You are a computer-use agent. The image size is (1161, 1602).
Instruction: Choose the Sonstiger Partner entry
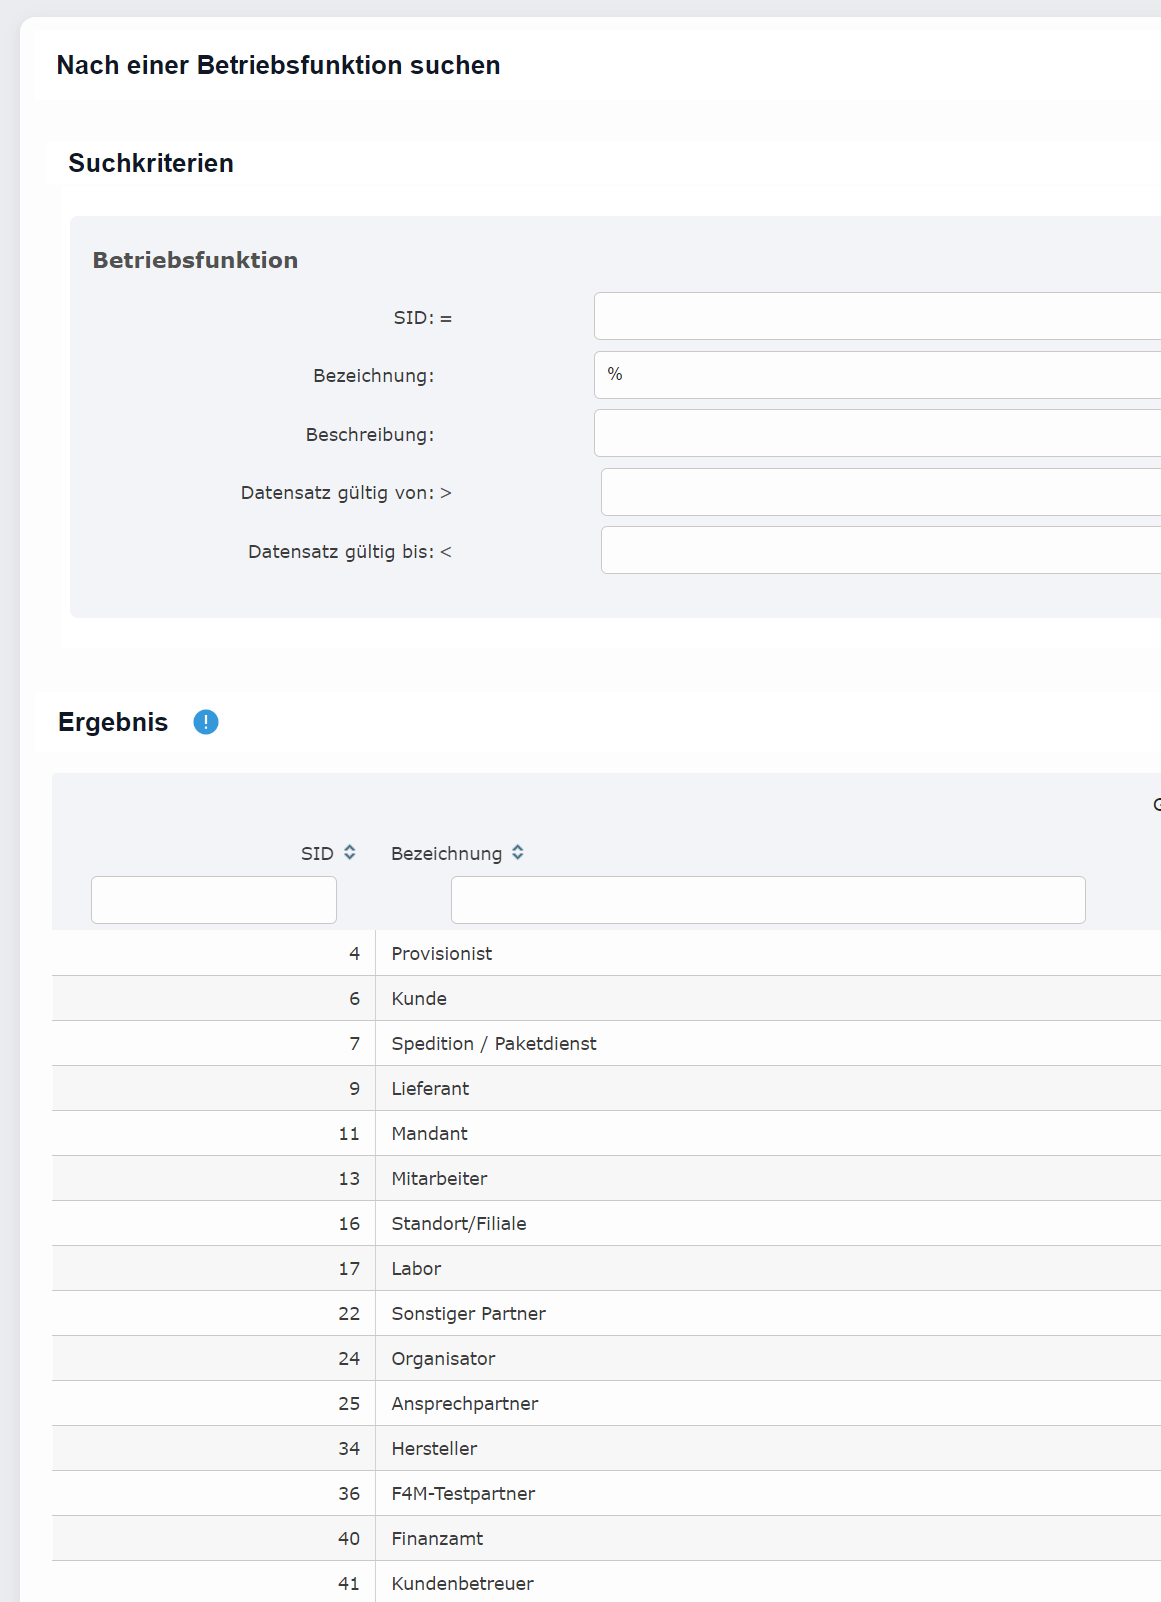point(468,1314)
